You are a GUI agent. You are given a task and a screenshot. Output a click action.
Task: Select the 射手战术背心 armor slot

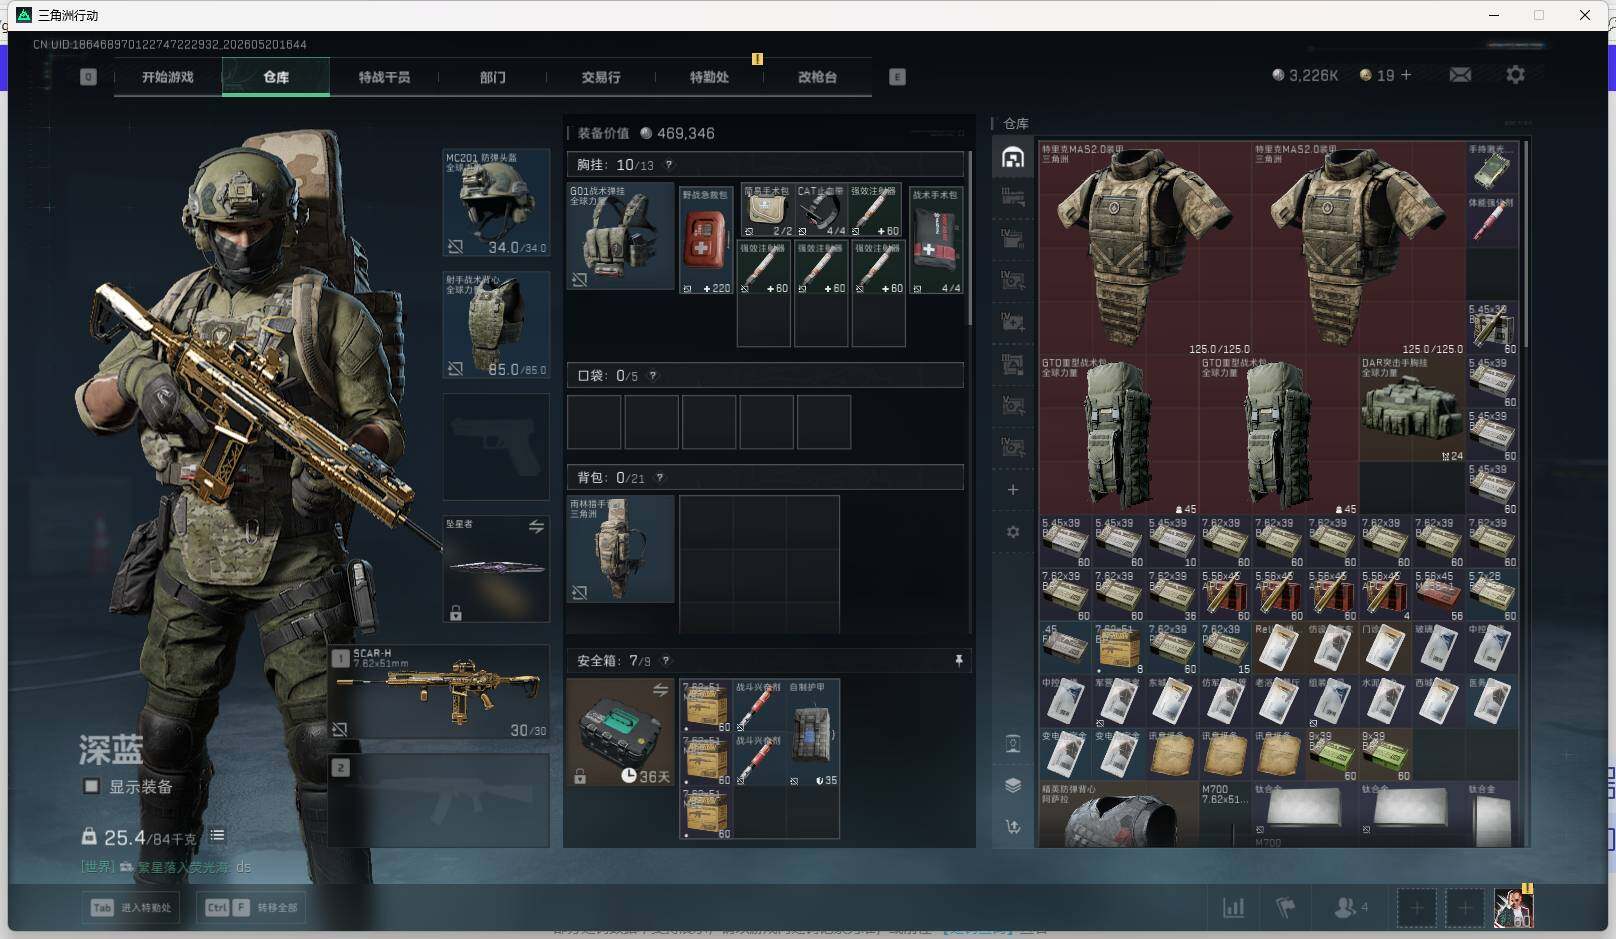click(496, 325)
